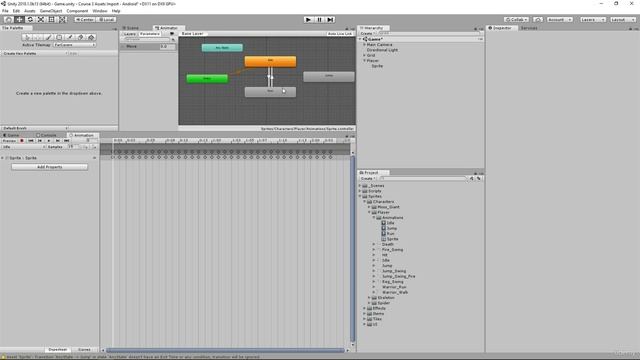This screenshot has height=360, width=640.
Task: Select the Scale tool in toolbar
Action: (41, 20)
